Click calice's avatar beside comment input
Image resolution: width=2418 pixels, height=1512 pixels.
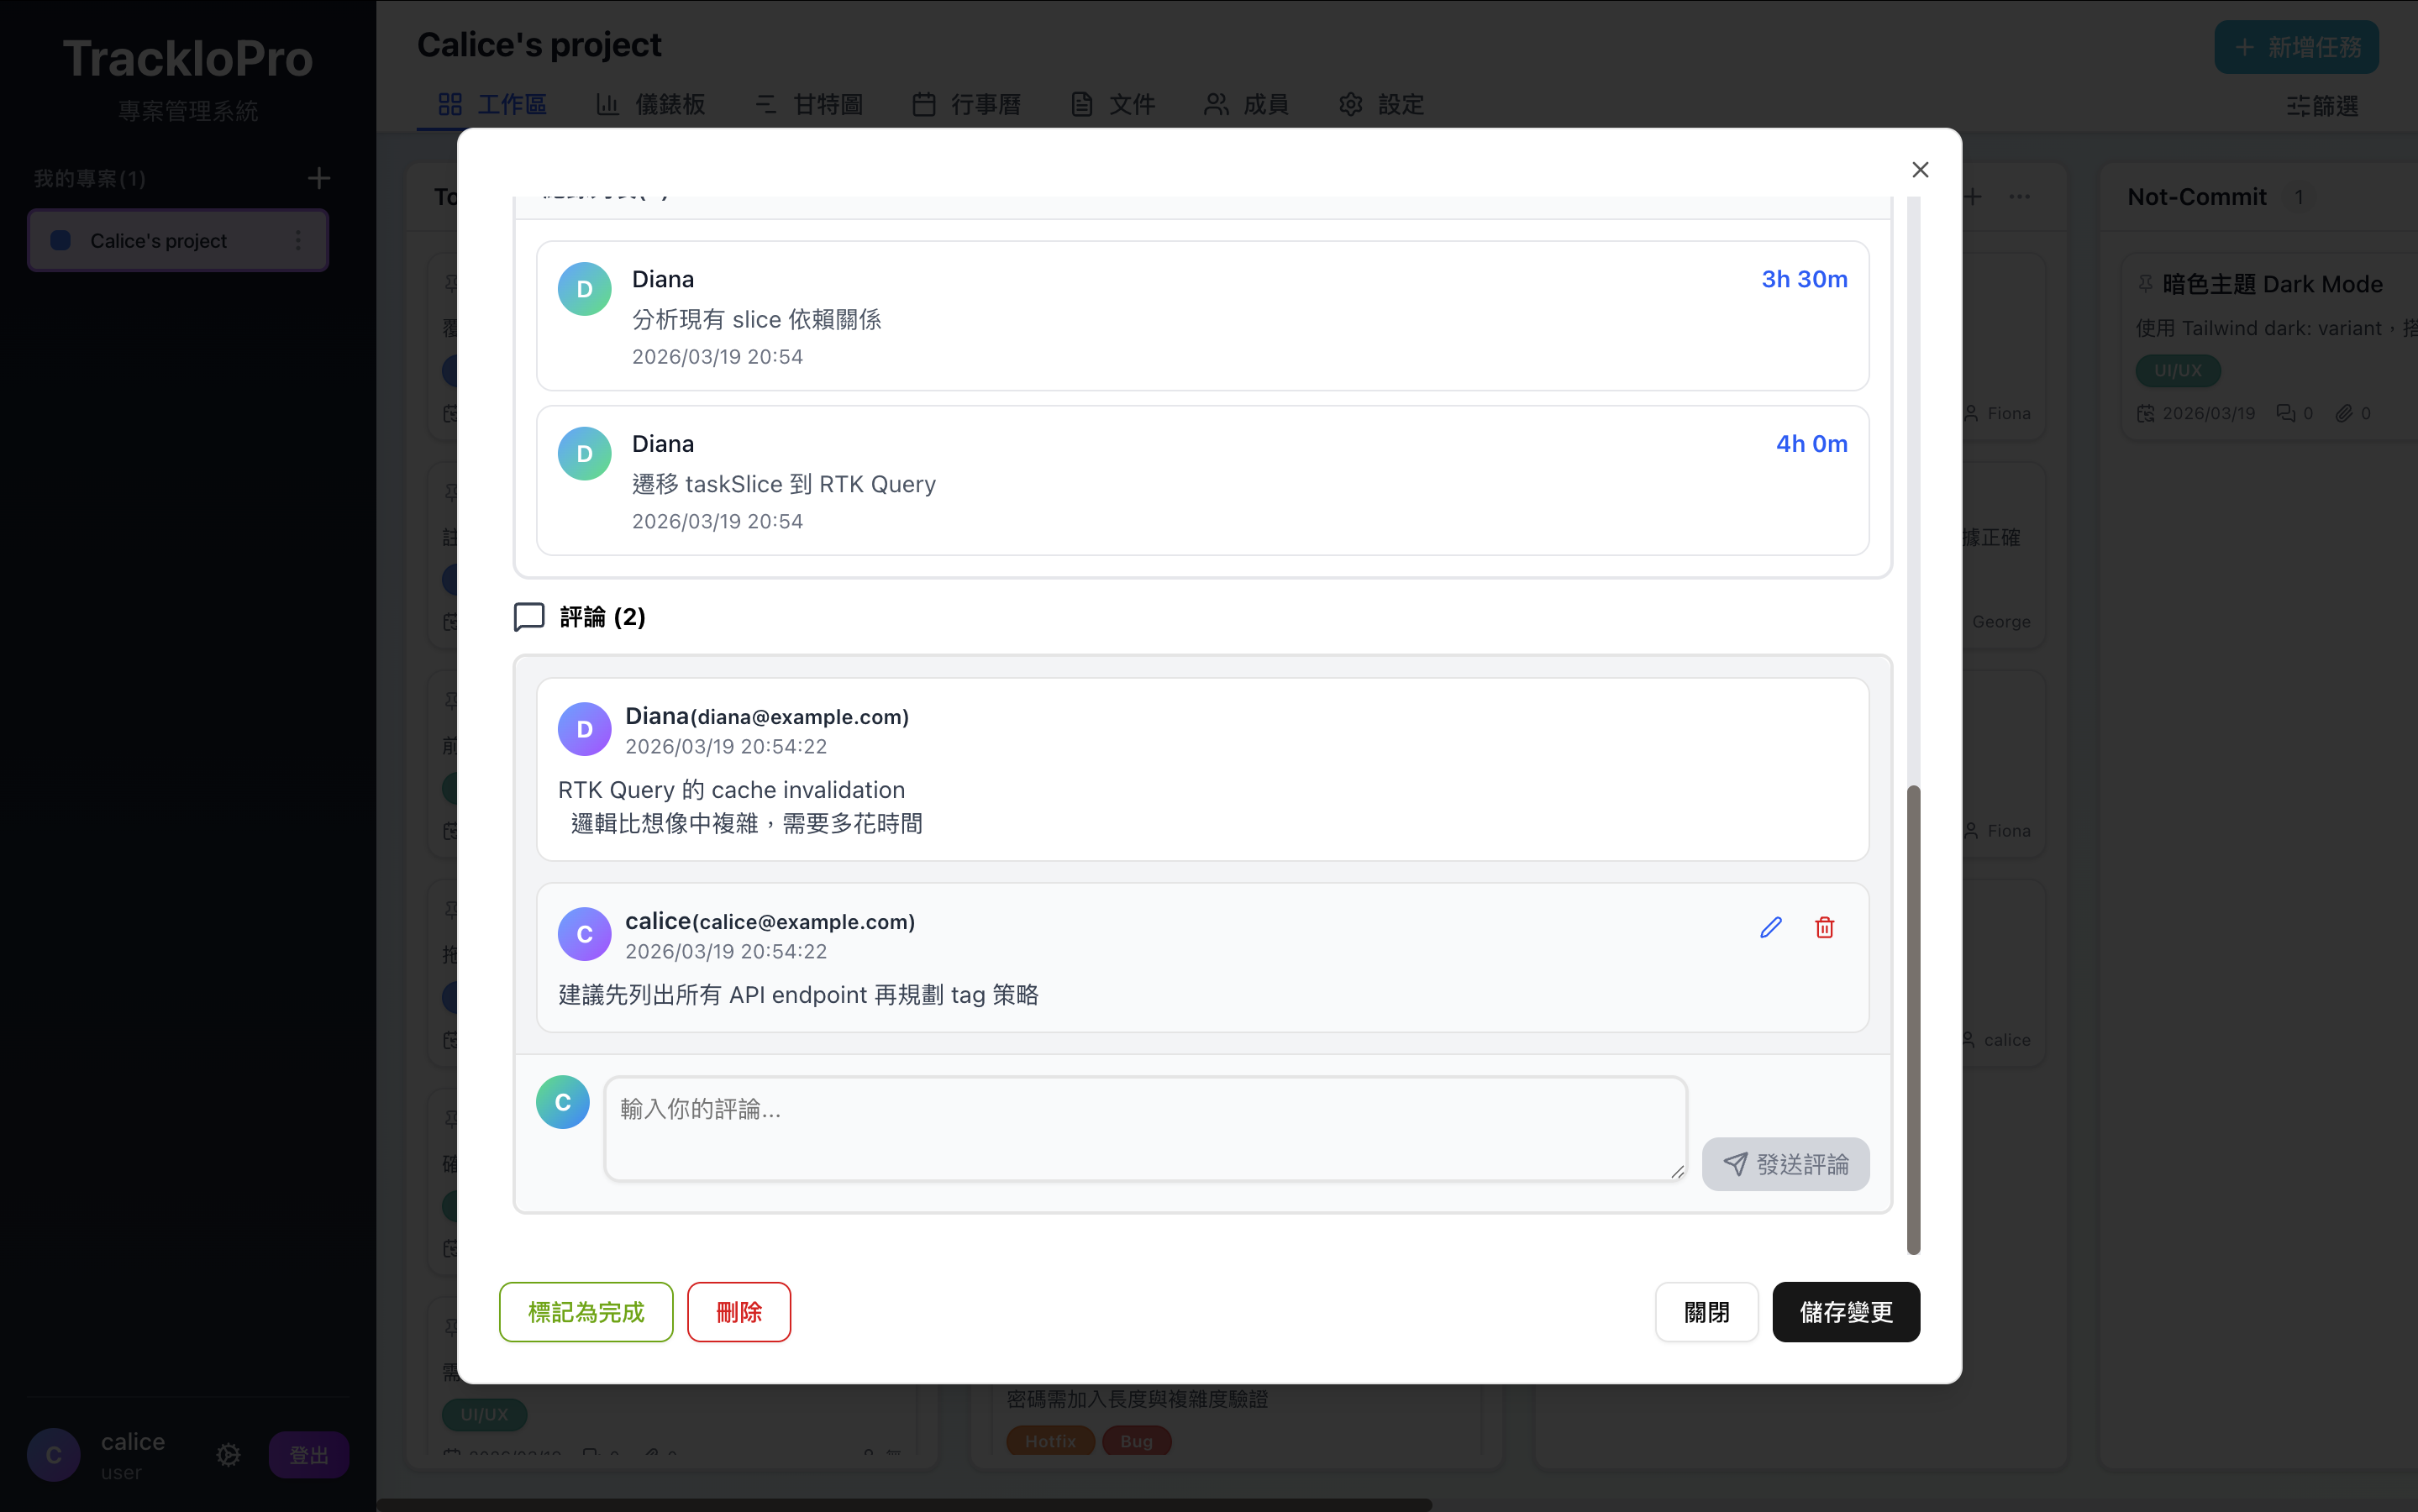[x=563, y=1102]
